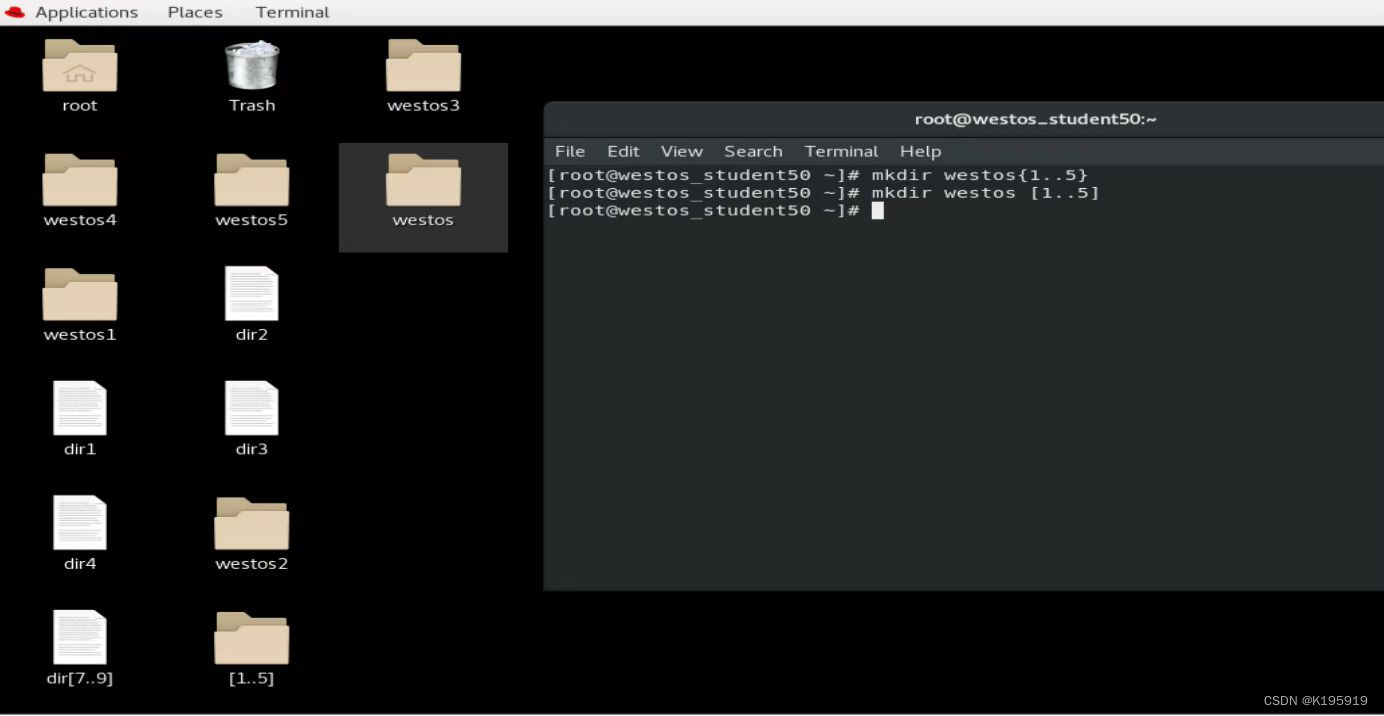1384x716 pixels.
Task: Select the dir2 file icon
Action: coord(252,294)
